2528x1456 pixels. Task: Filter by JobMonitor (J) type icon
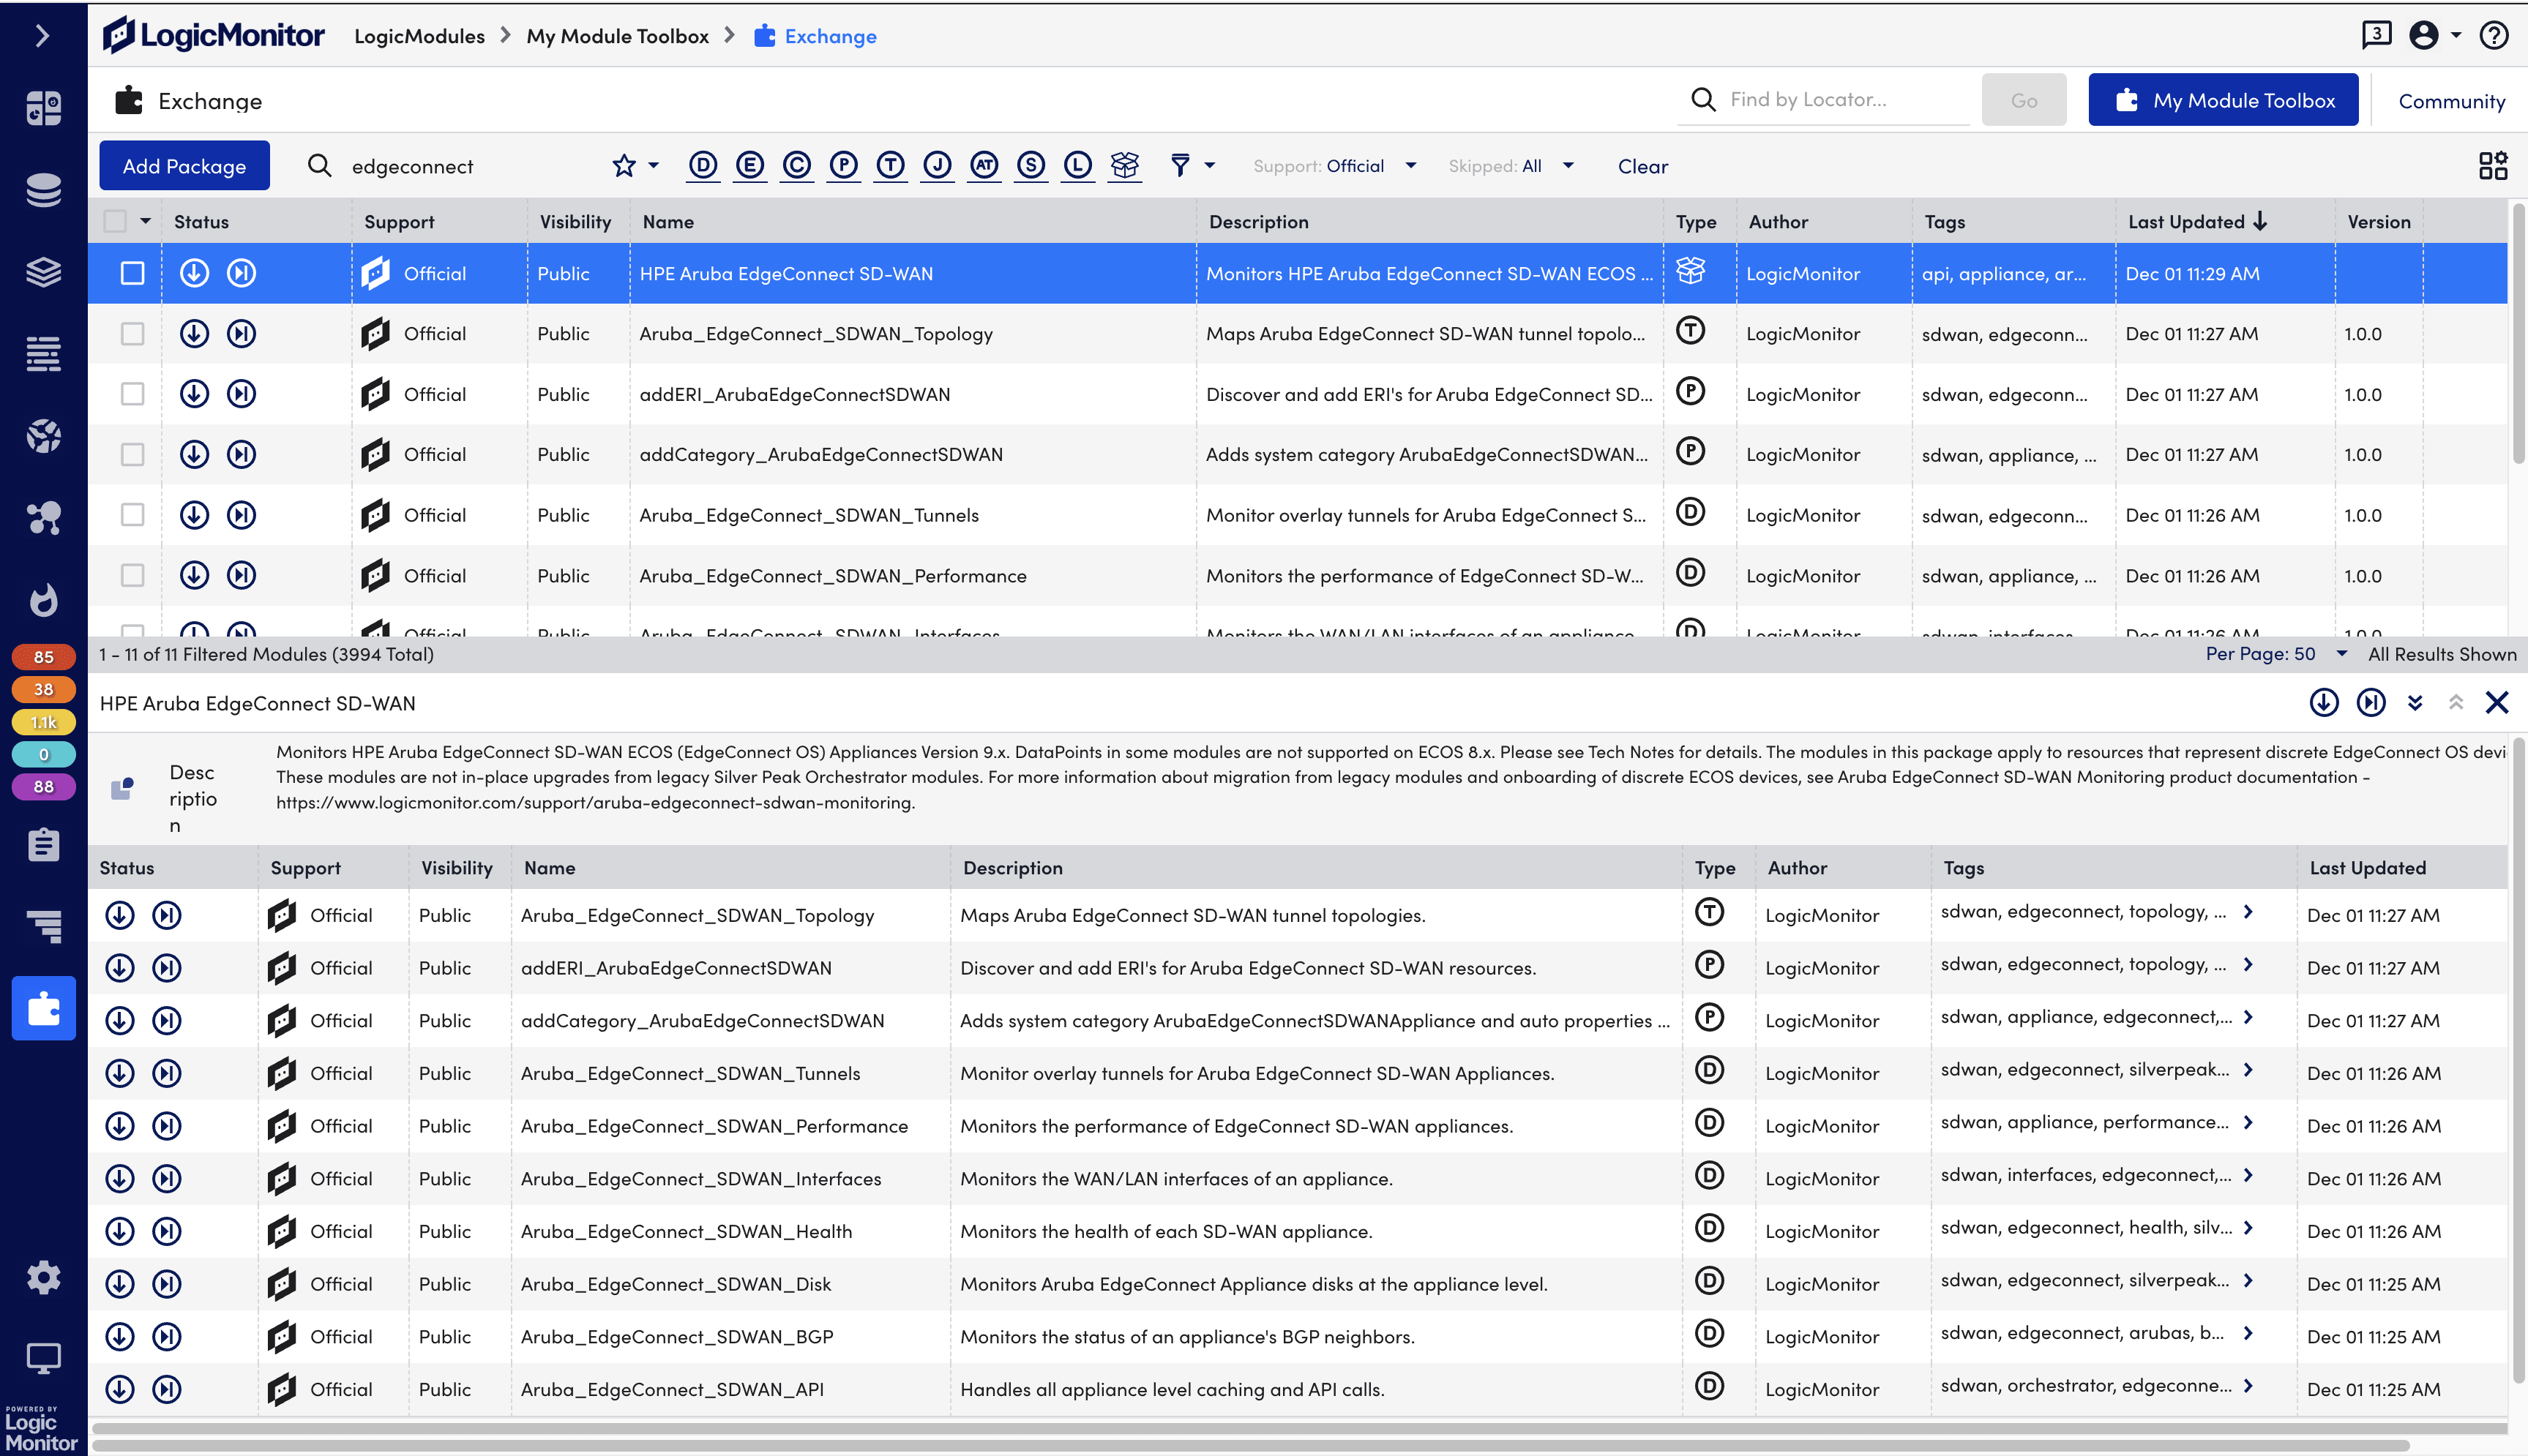937,165
